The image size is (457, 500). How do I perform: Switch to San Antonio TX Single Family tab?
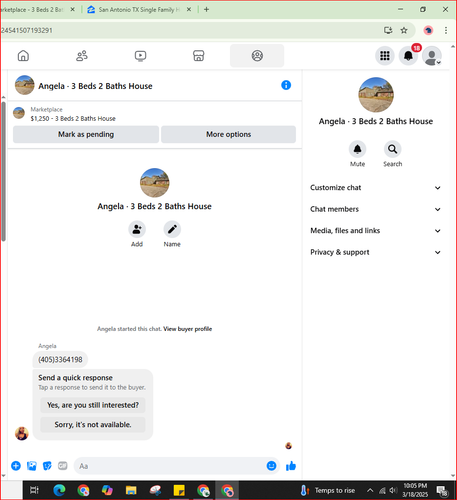tap(139, 10)
